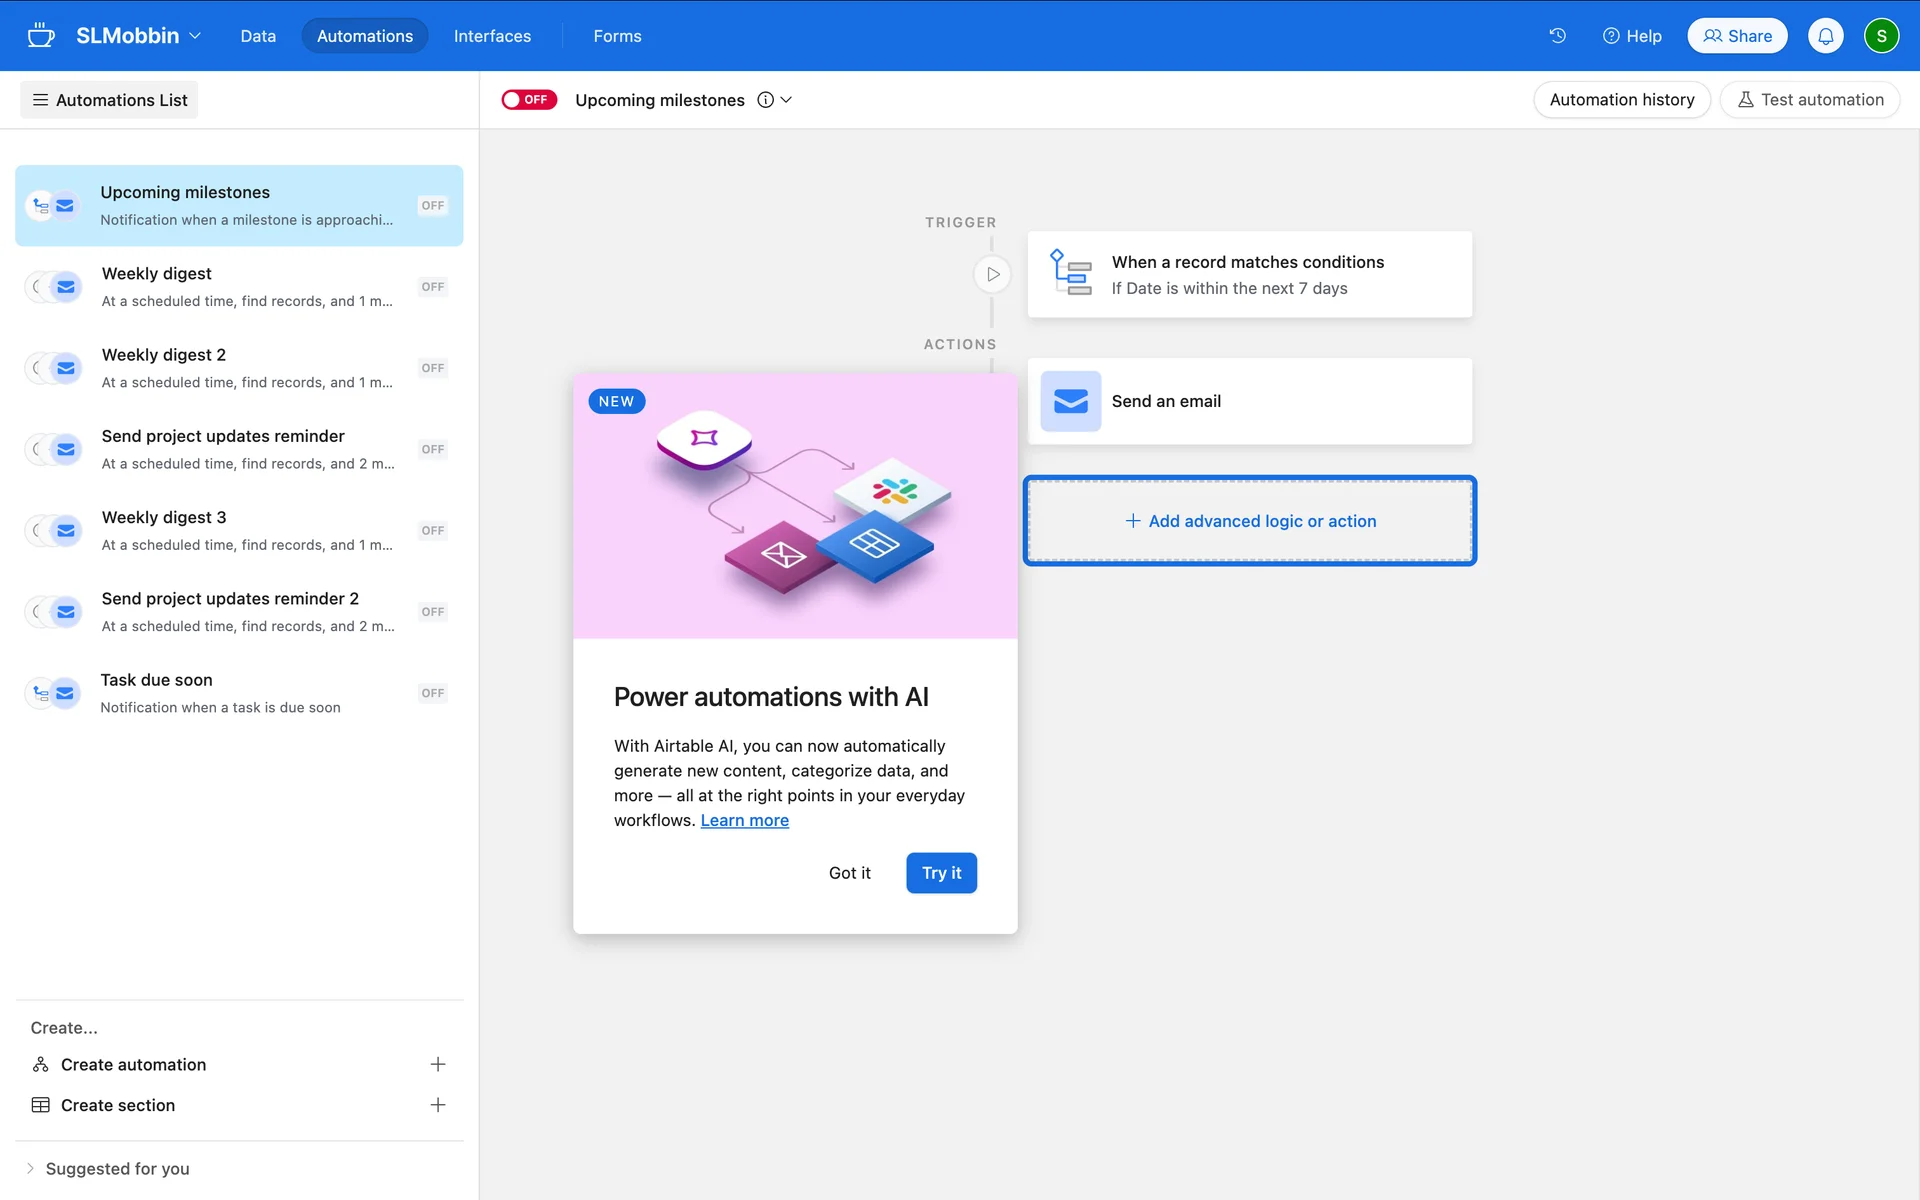Click info icon beside Upcoming milestones title
The image size is (1920, 1200).
[x=765, y=100]
